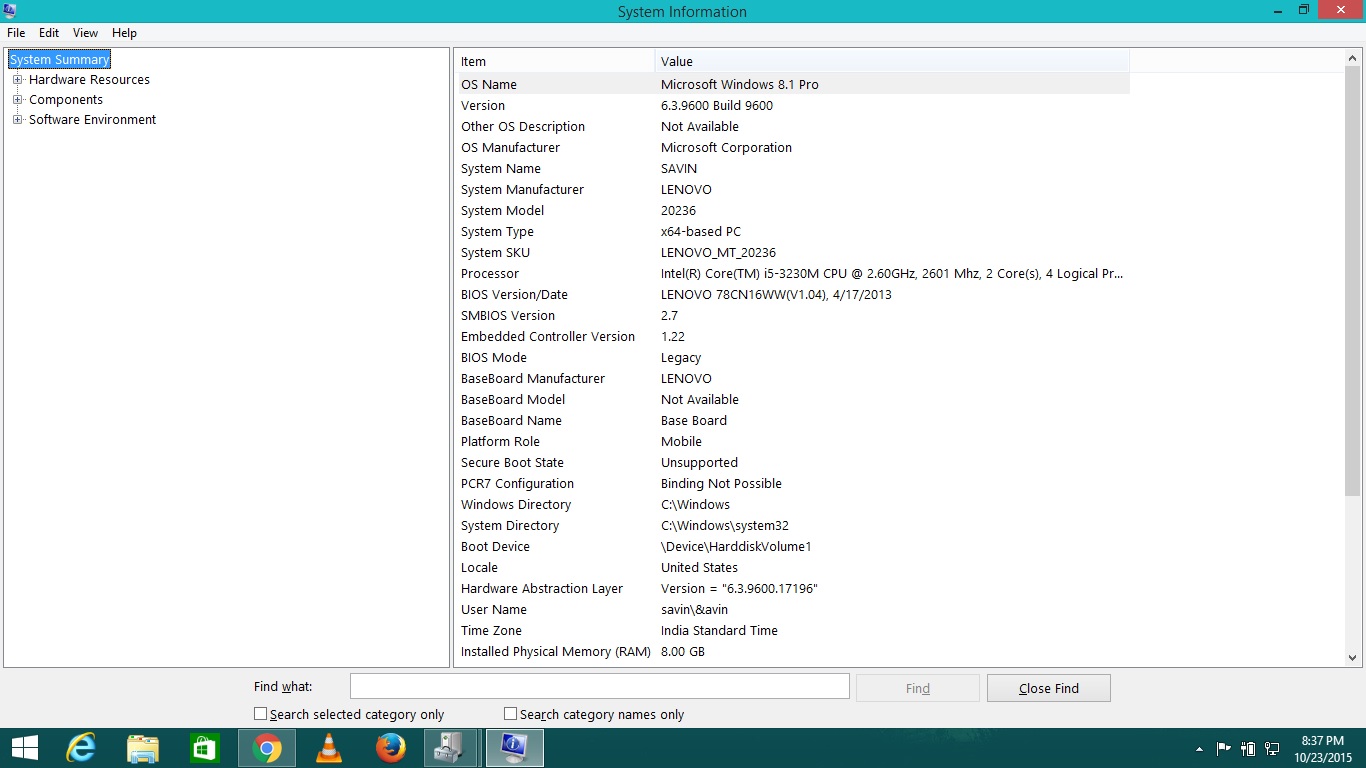The width and height of the screenshot is (1366, 768).
Task: Click the value Microsoft Windows 8.1 Pro
Action: coord(740,84)
